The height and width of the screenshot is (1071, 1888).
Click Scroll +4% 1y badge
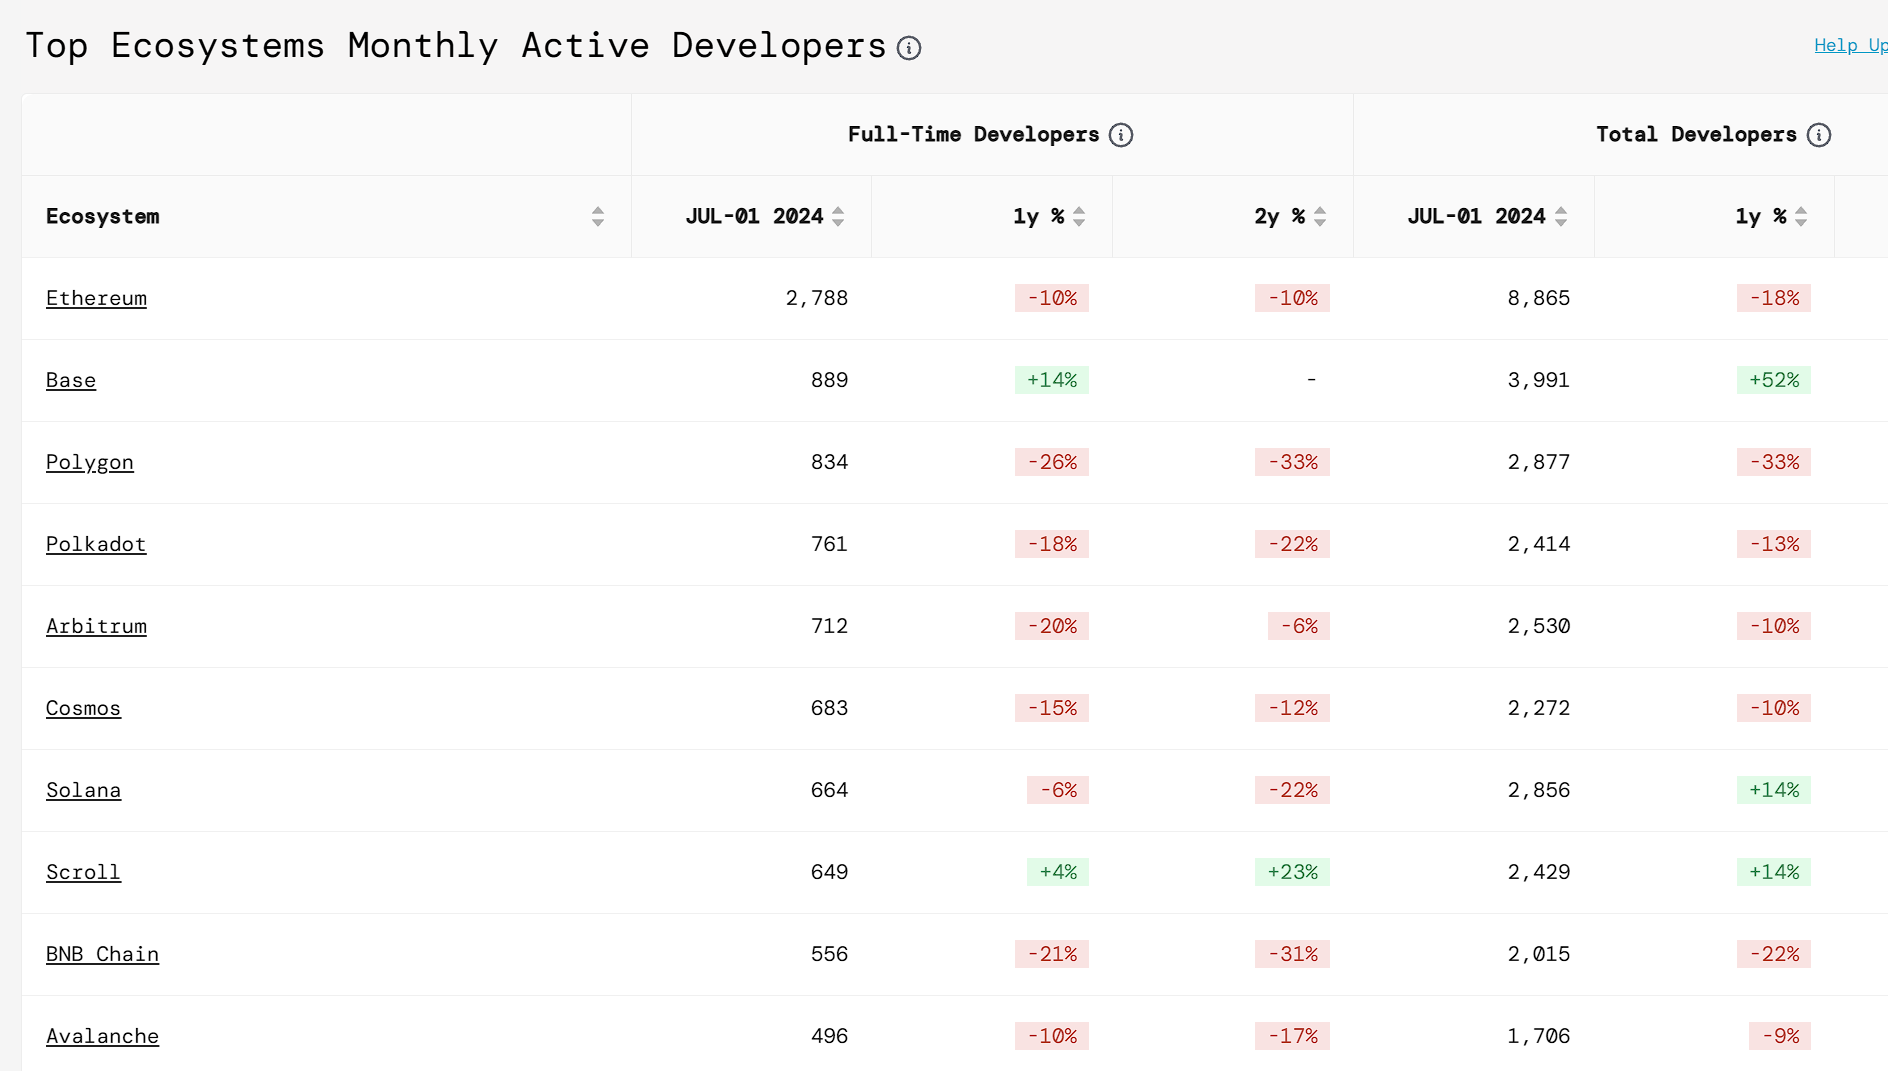point(1058,872)
